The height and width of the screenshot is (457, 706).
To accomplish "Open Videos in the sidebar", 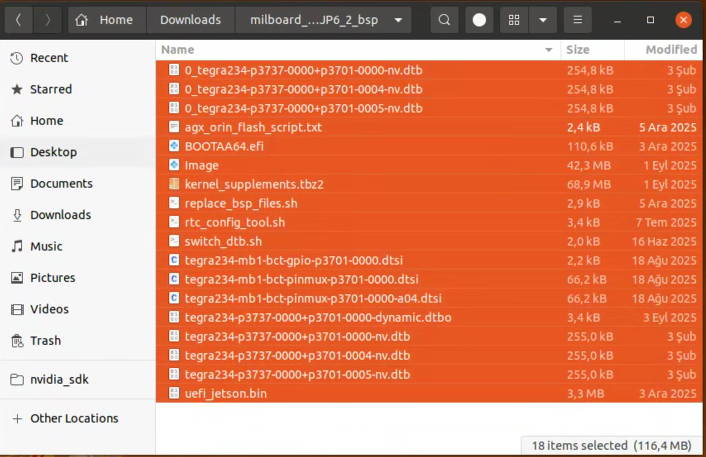I will pos(77,309).
